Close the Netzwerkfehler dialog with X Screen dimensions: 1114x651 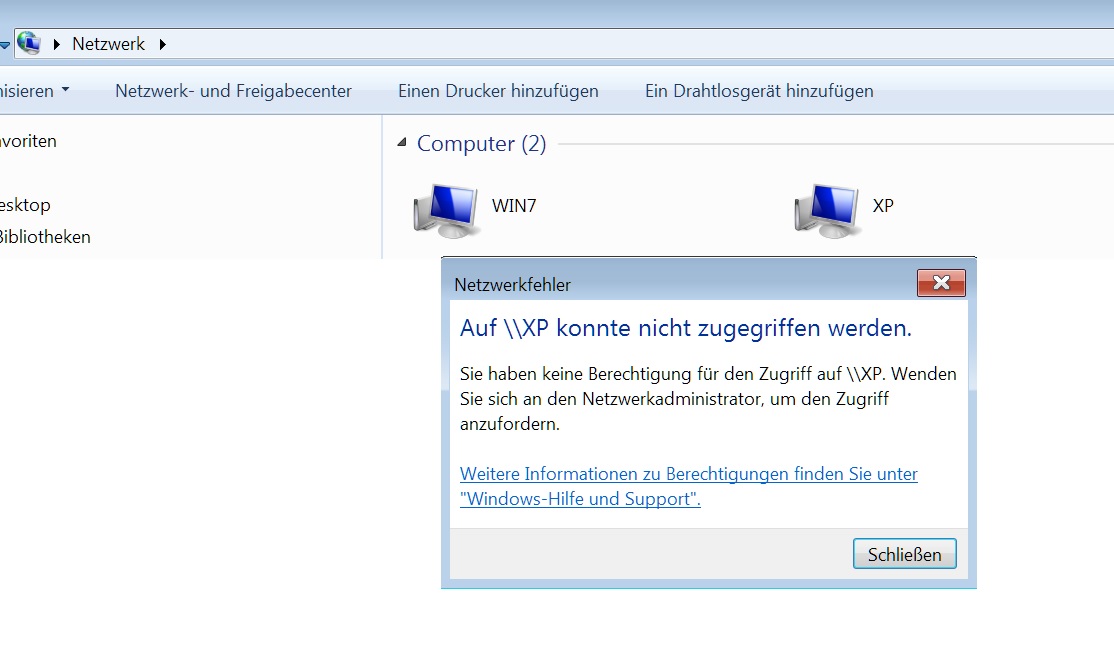[941, 283]
